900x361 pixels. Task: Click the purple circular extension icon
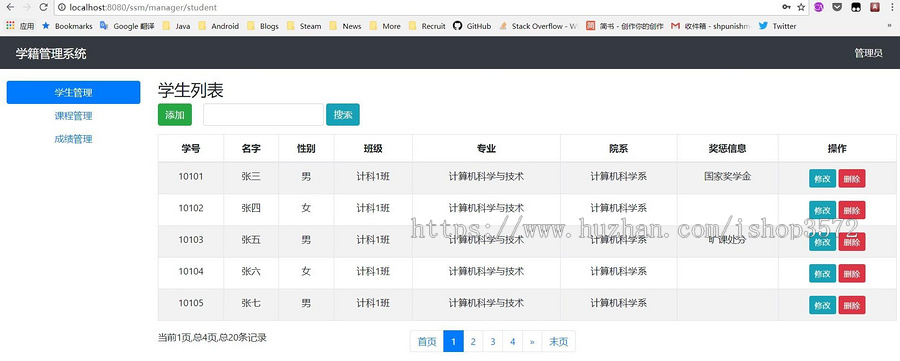819,7
